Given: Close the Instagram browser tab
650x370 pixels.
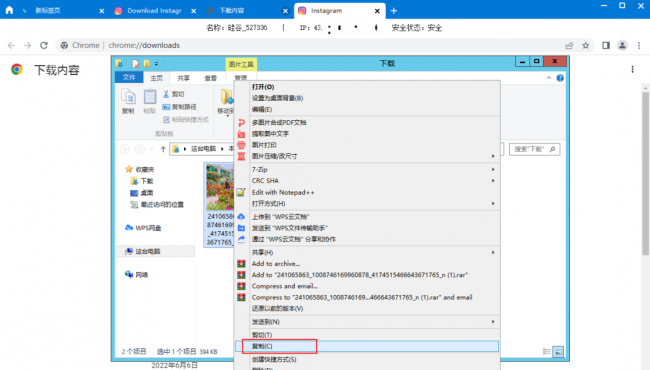Looking at the screenshot, I should tap(377, 11).
